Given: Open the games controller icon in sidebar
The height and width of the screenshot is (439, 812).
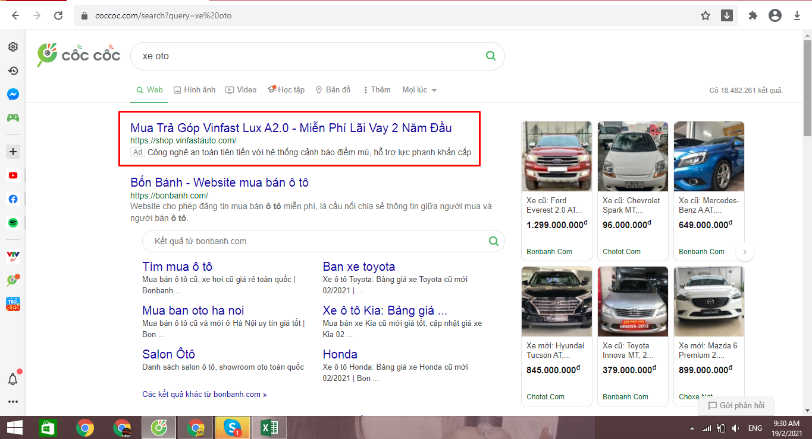Looking at the screenshot, I should (x=13, y=118).
